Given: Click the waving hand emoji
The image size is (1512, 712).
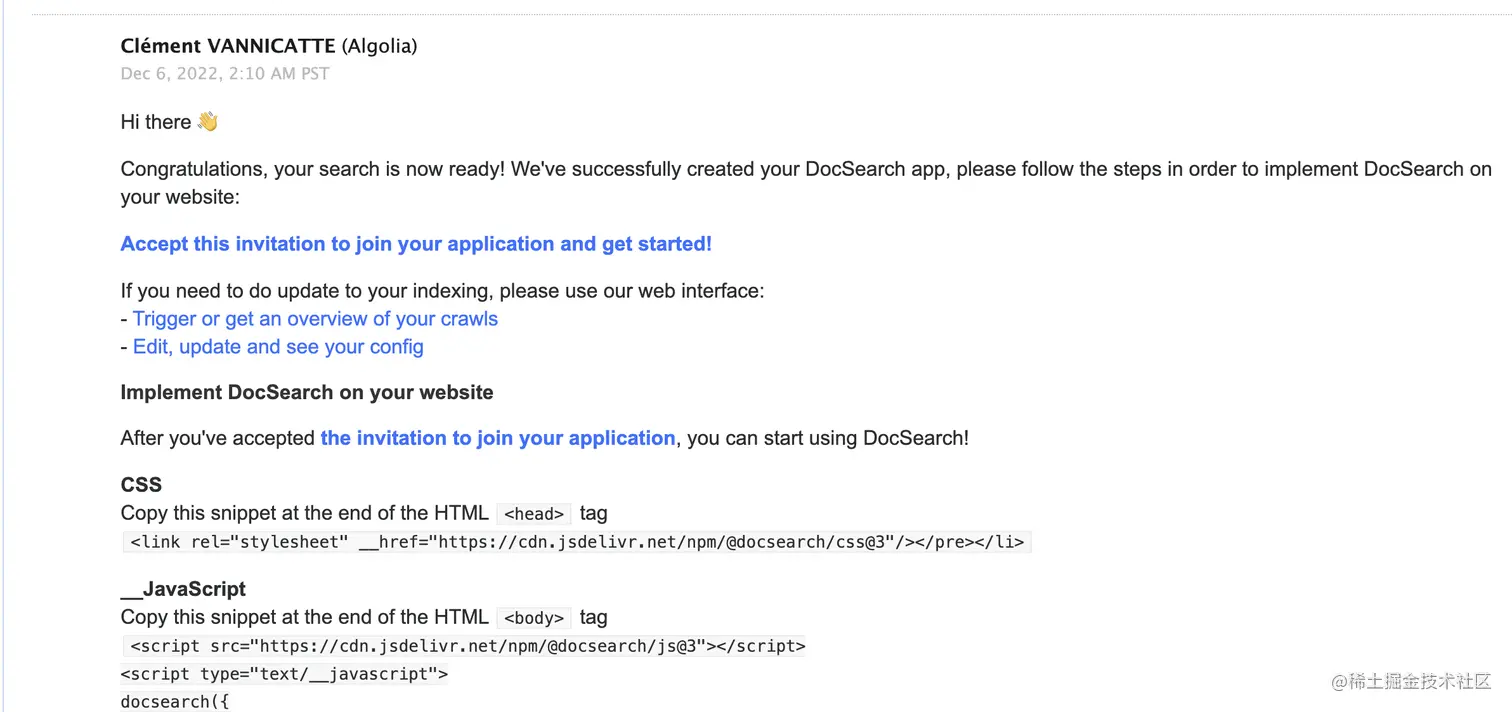Looking at the screenshot, I should coord(207,122).
